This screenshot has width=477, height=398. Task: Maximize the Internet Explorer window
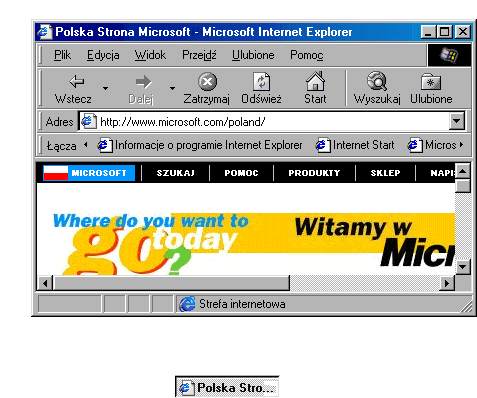click(445, 32)
